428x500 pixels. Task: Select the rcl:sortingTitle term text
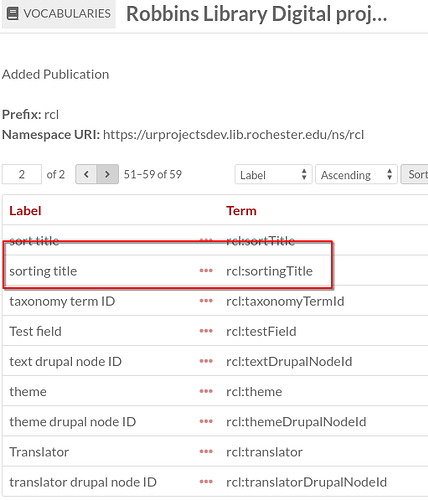(x=269, y=271)
